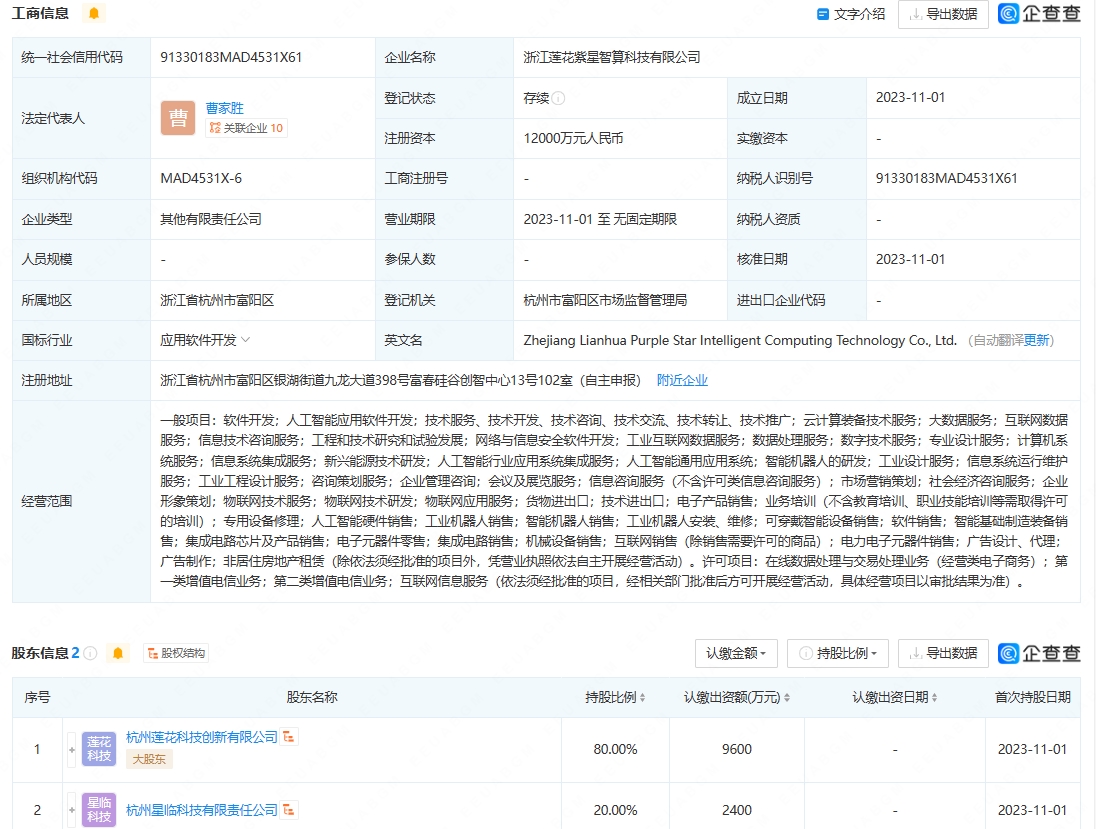Open 附近企业 nearby companies link
Image resolution: width=1096 pixels, height=829 pixels.
click(x=682, y=380)
